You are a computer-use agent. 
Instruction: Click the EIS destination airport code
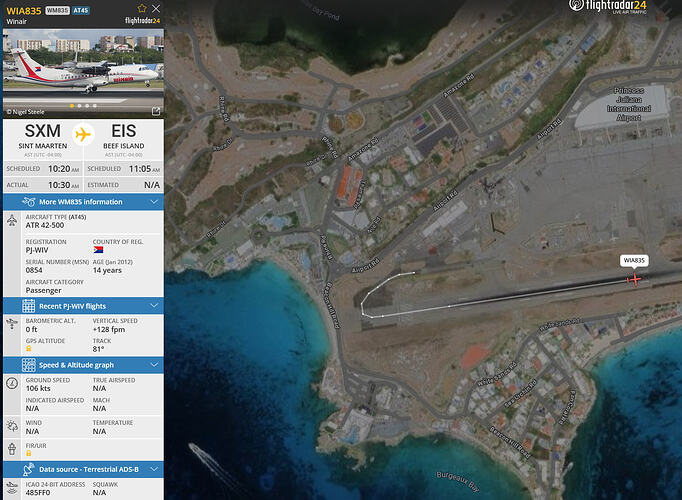click(x=124, y=131)
